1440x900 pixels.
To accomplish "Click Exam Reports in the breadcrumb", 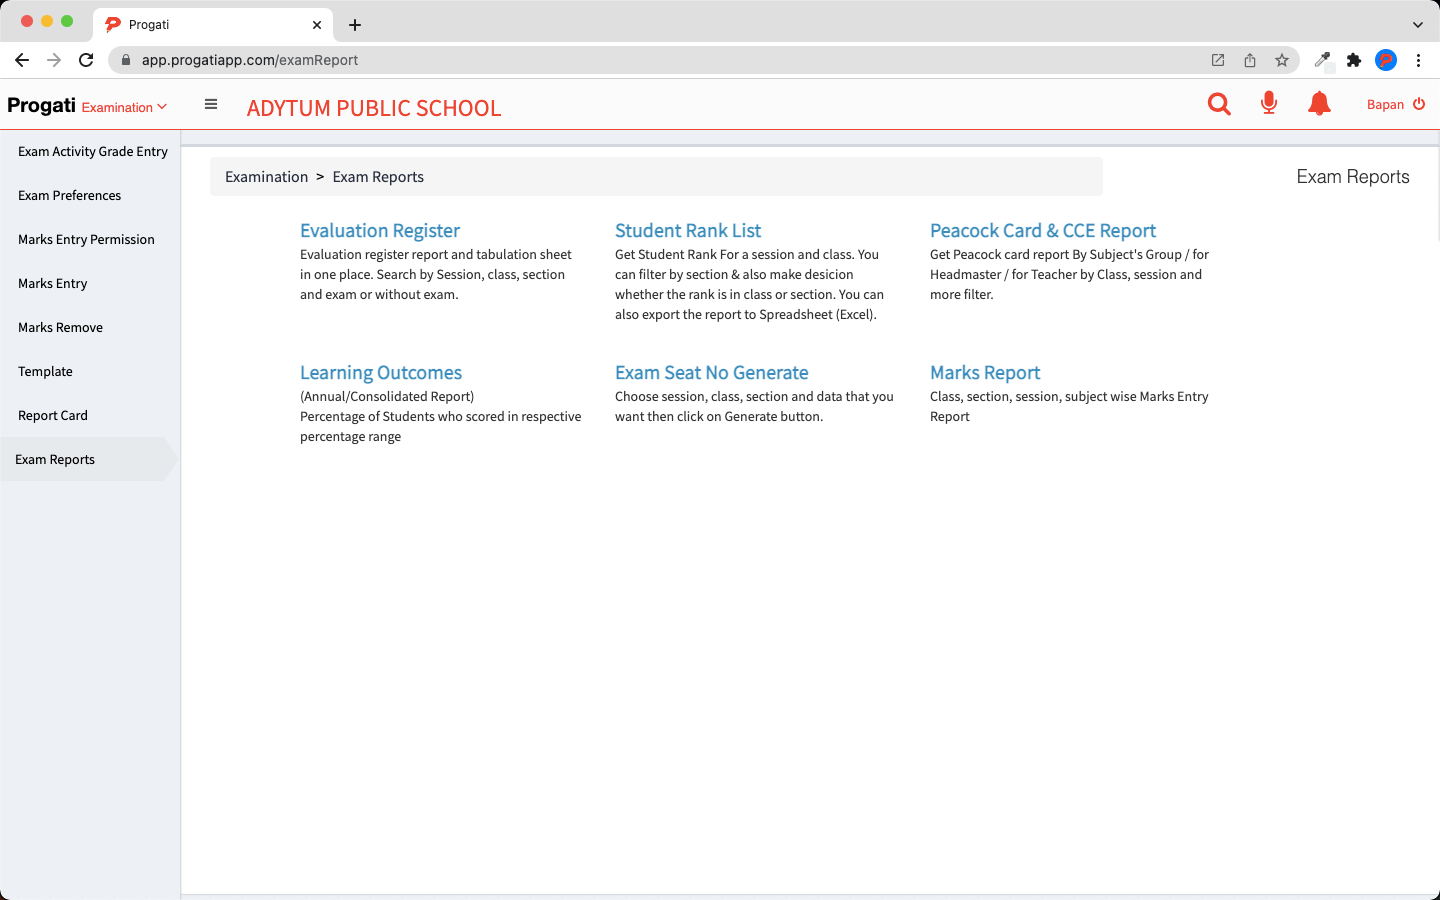I will pyautogui.click(x=378, y=177).
